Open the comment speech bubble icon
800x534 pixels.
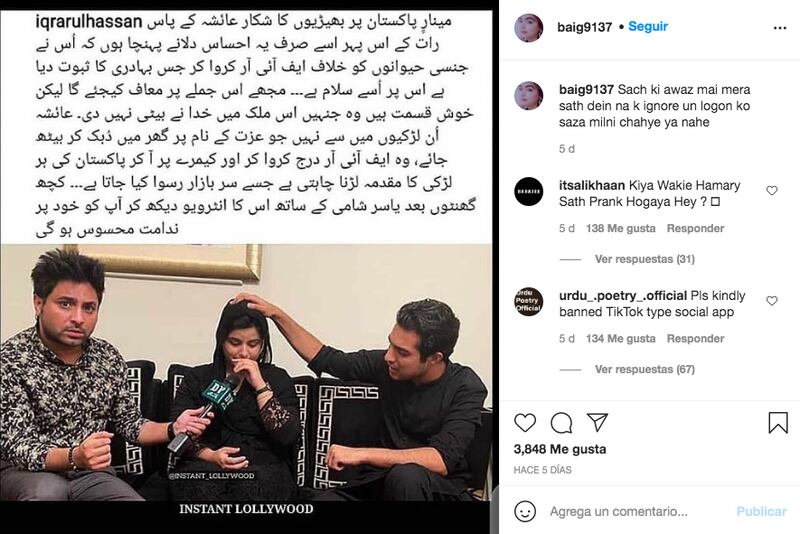(561, 423)
